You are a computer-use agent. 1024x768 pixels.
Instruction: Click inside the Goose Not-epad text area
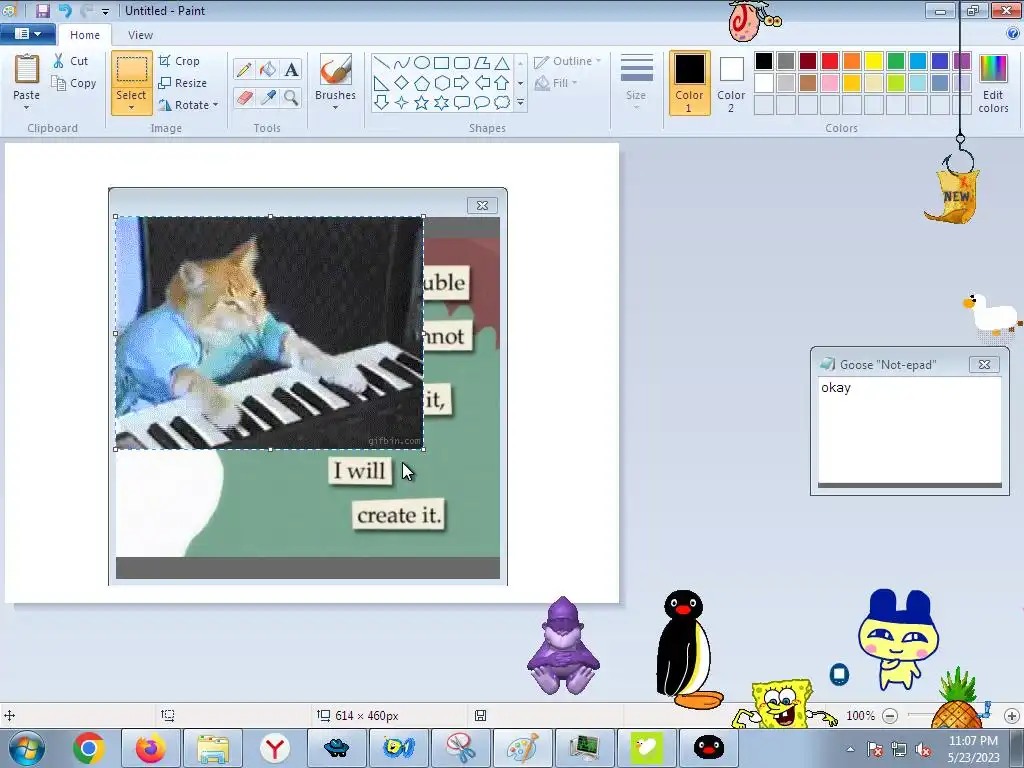pos(909,430)
